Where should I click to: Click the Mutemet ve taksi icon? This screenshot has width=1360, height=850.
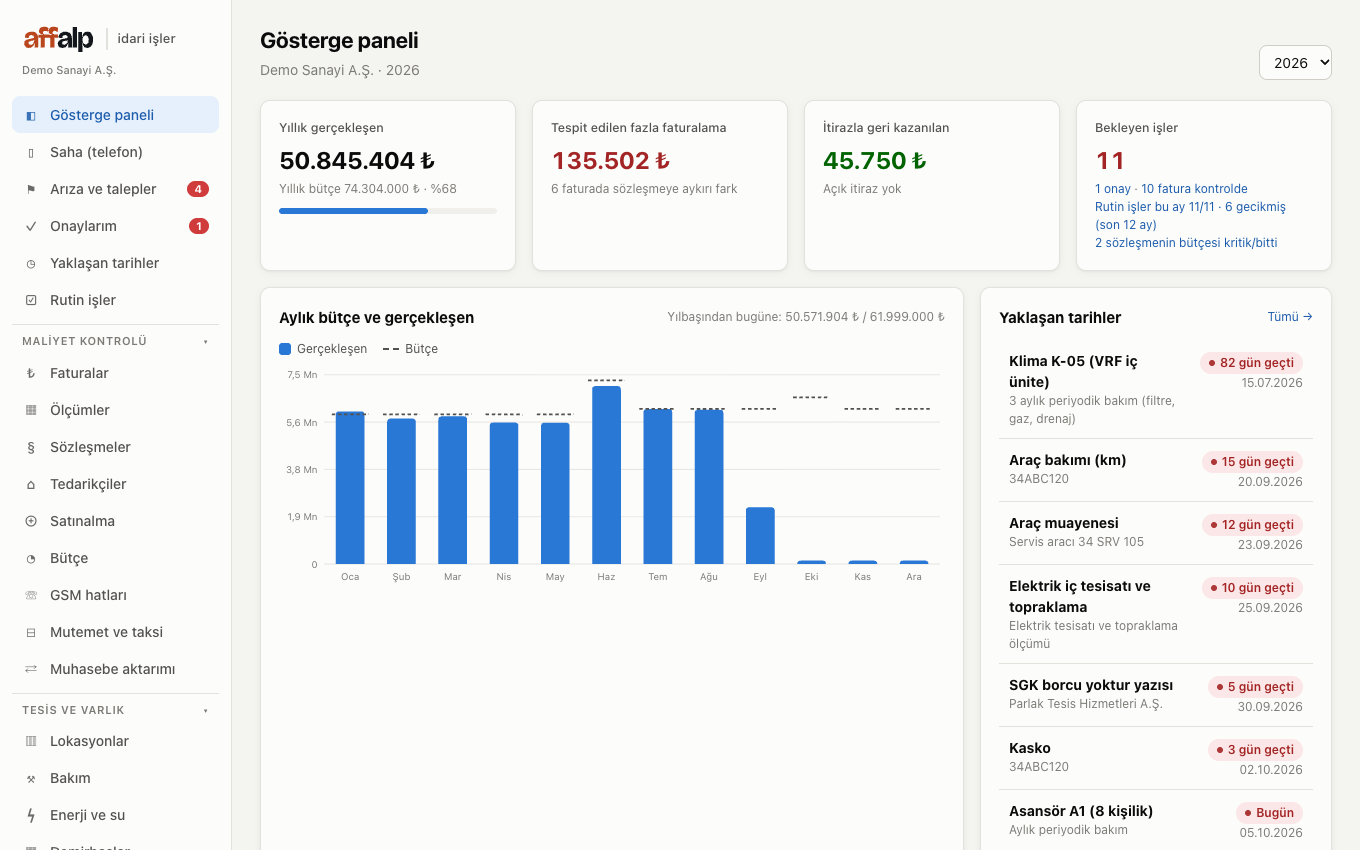point(30,632)
